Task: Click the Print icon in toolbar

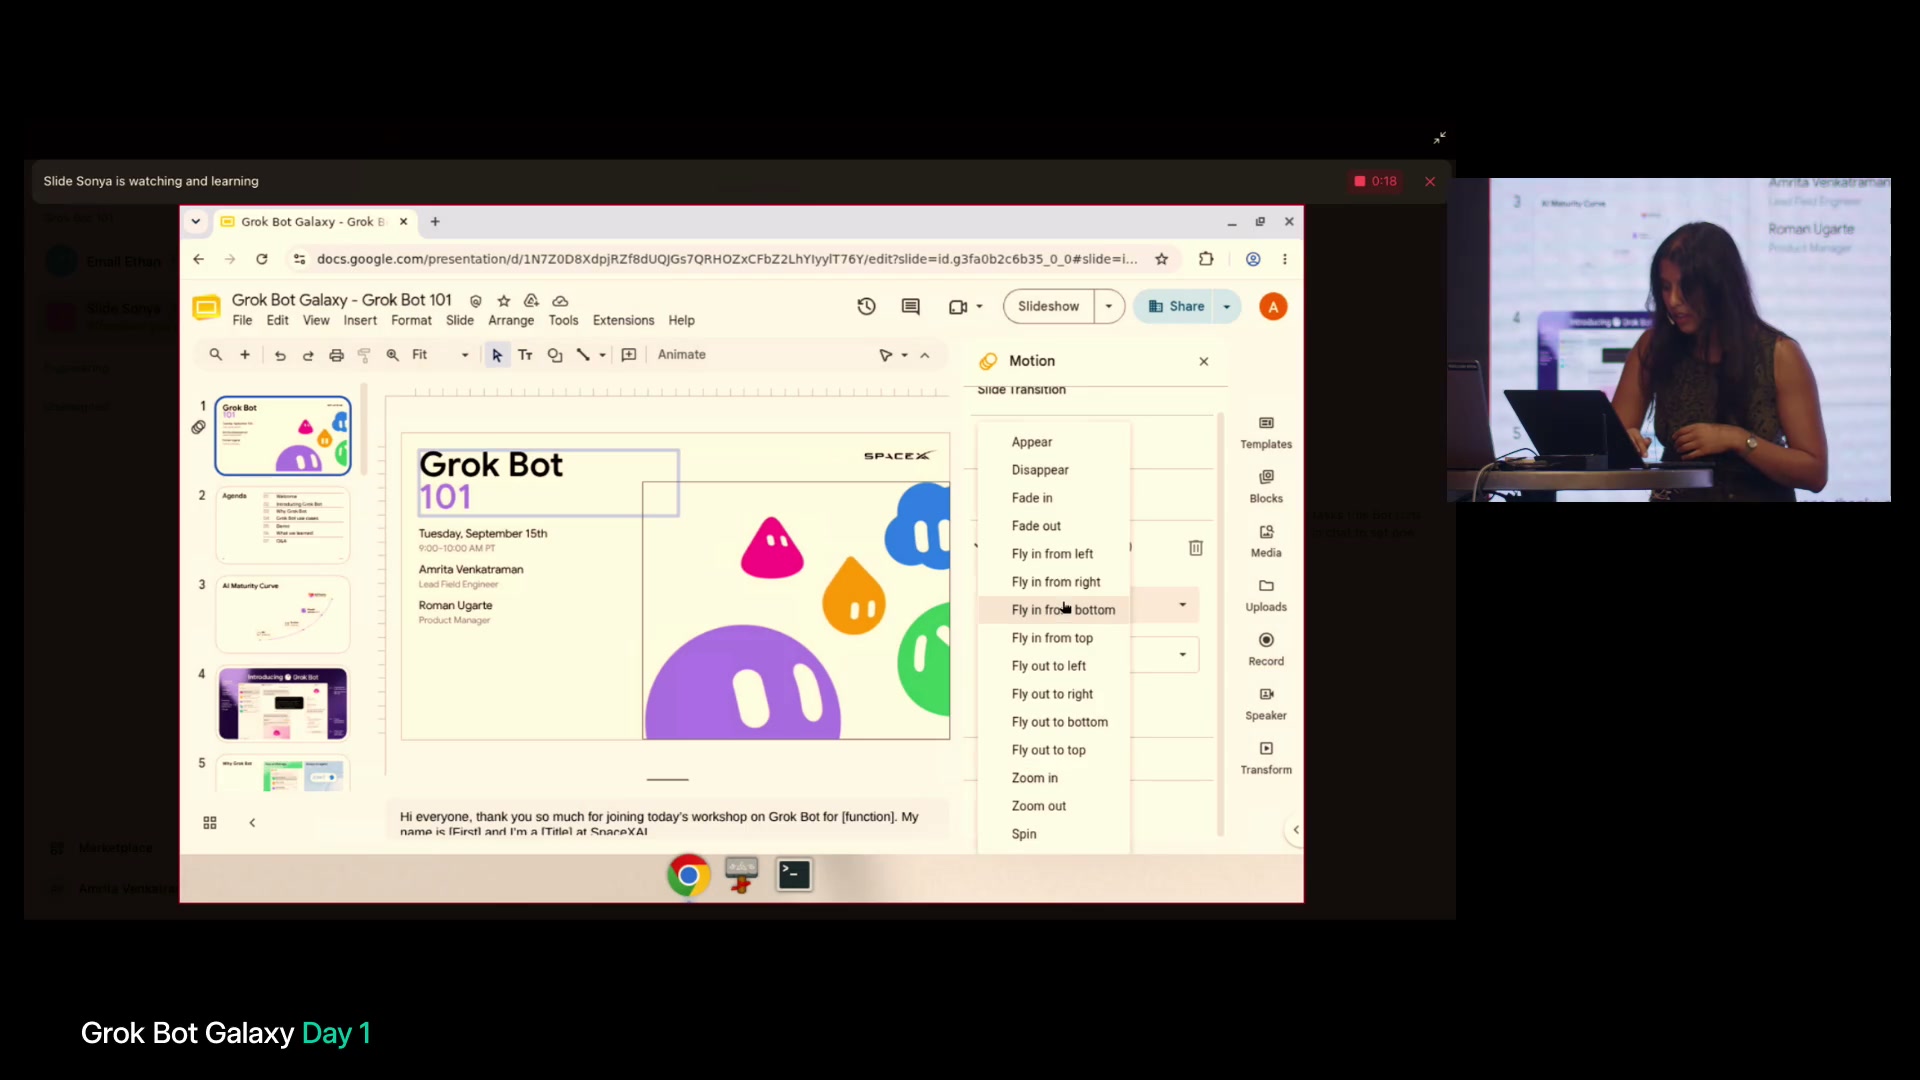Action: tap(336, 355)
